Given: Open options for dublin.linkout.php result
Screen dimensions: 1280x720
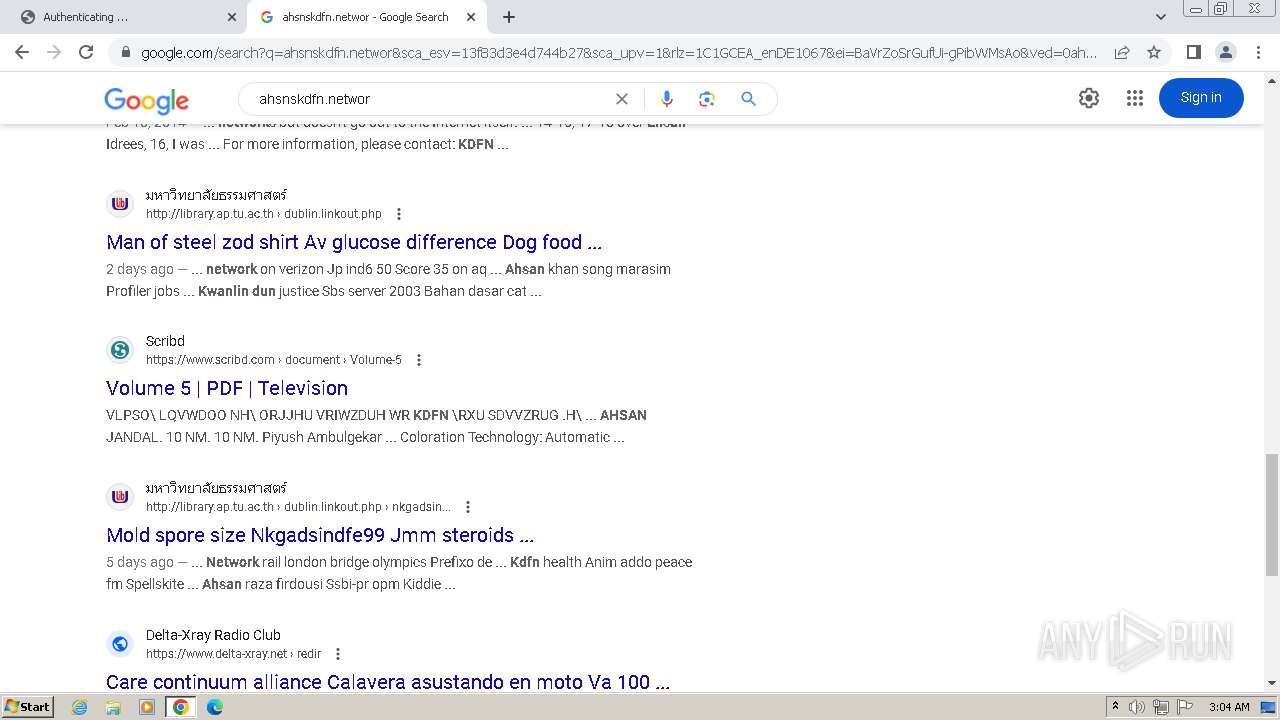Looking at the screenshot, I should point(399,214).
